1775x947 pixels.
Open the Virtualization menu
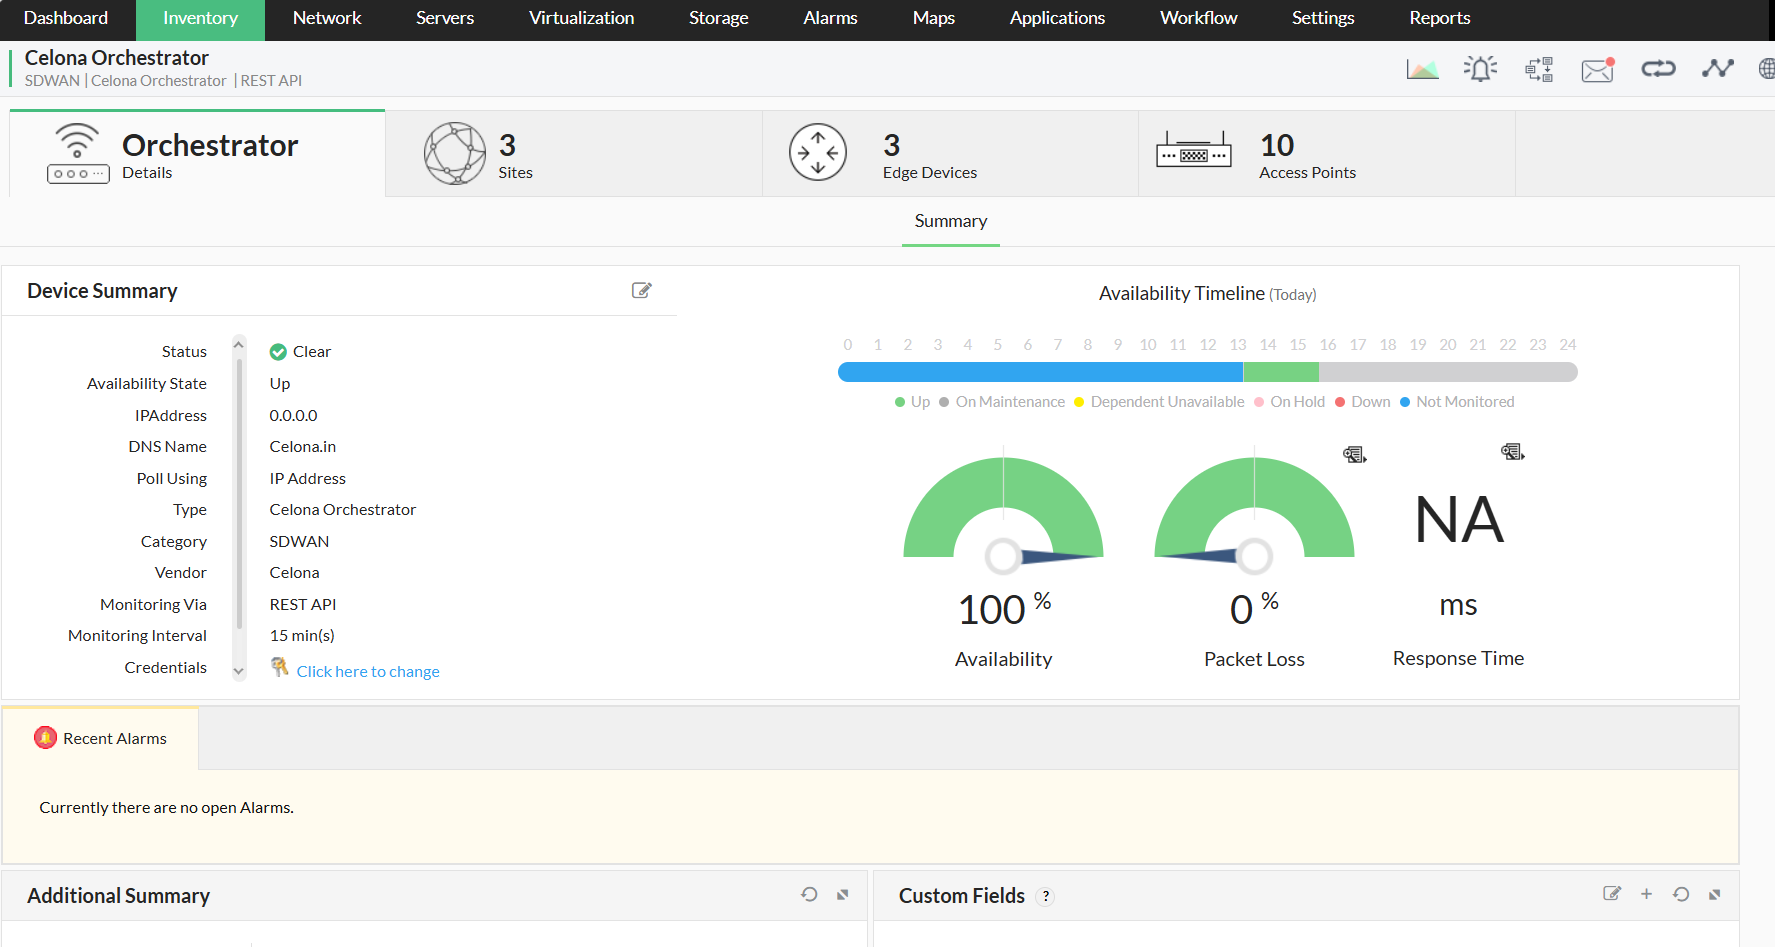tap(581, 18)
